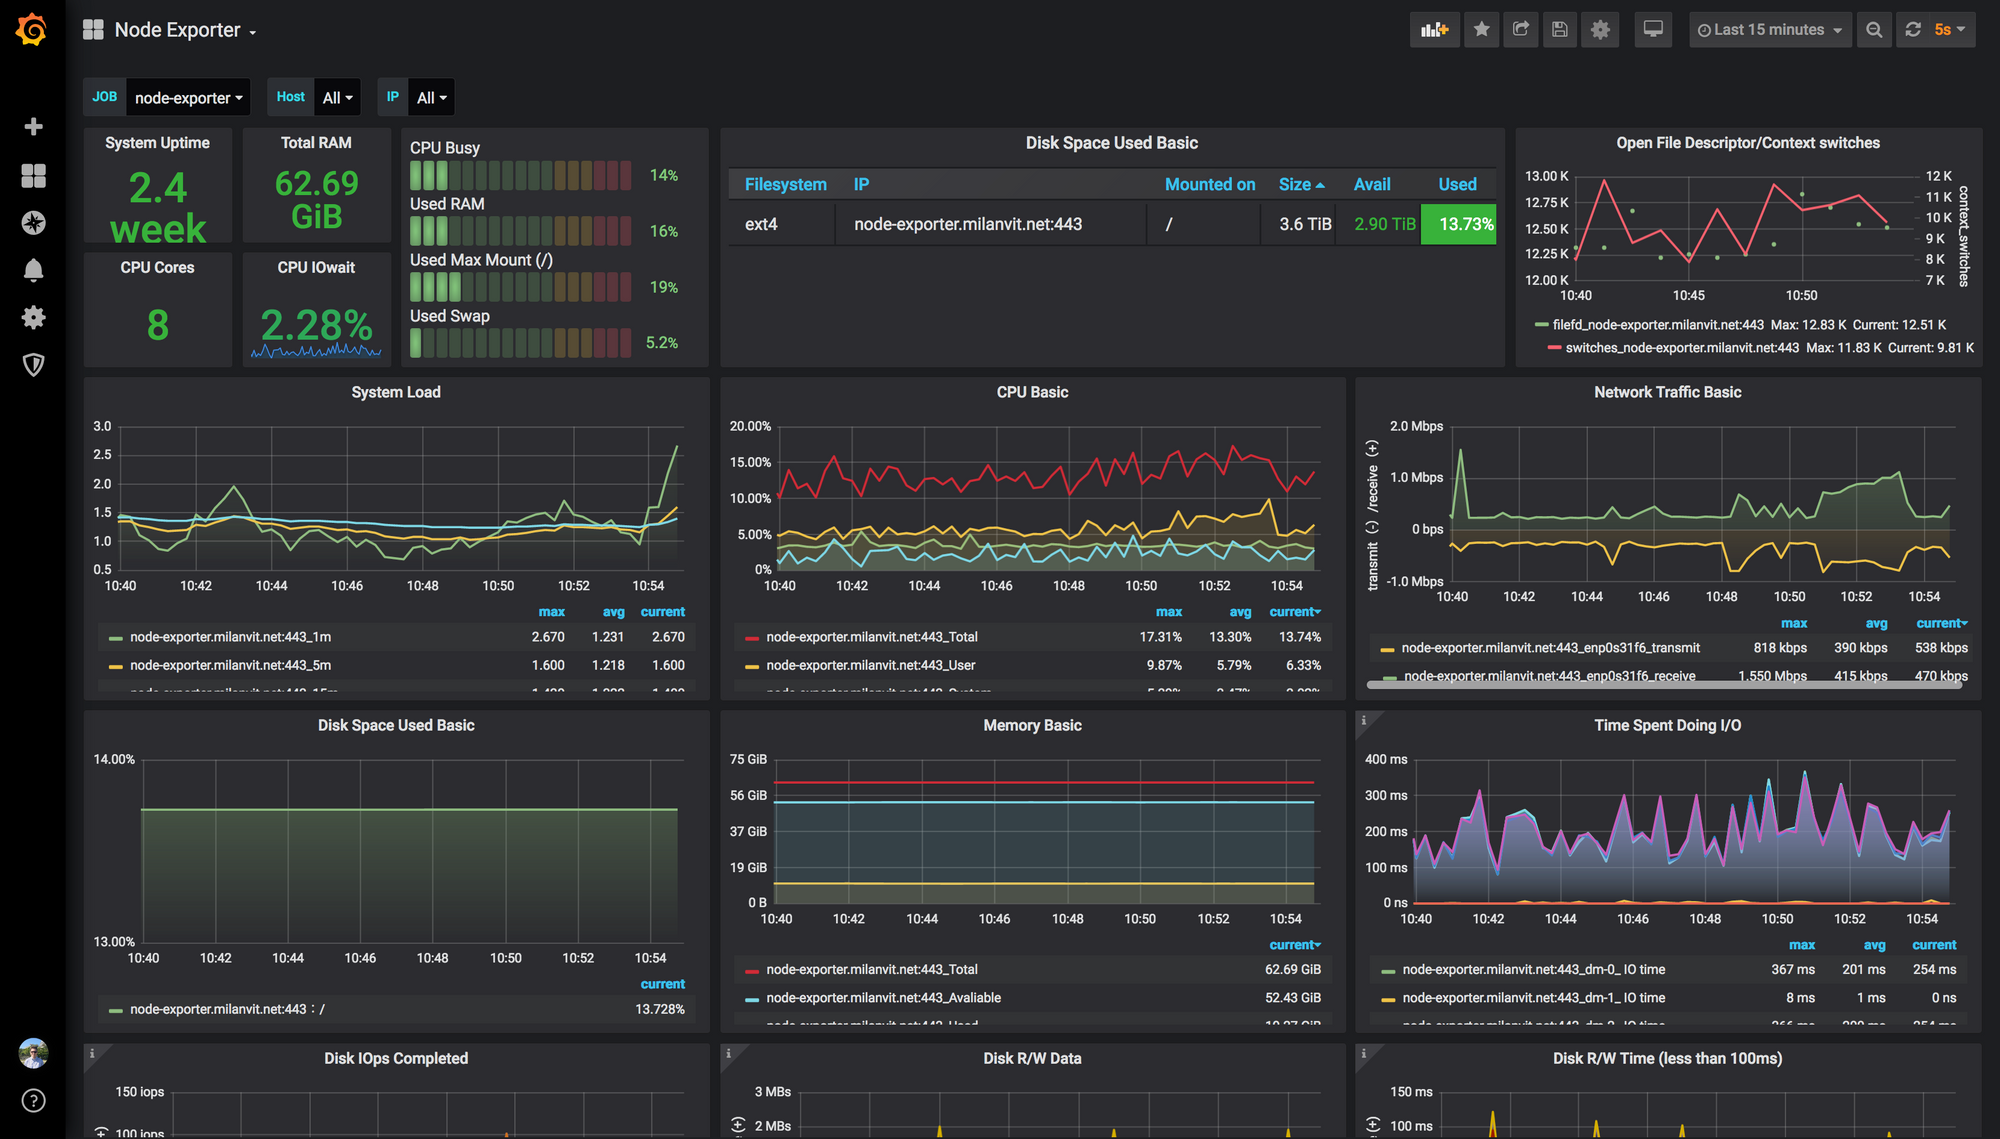
Task: Sort disk table by Size column
Action: 1301,184
